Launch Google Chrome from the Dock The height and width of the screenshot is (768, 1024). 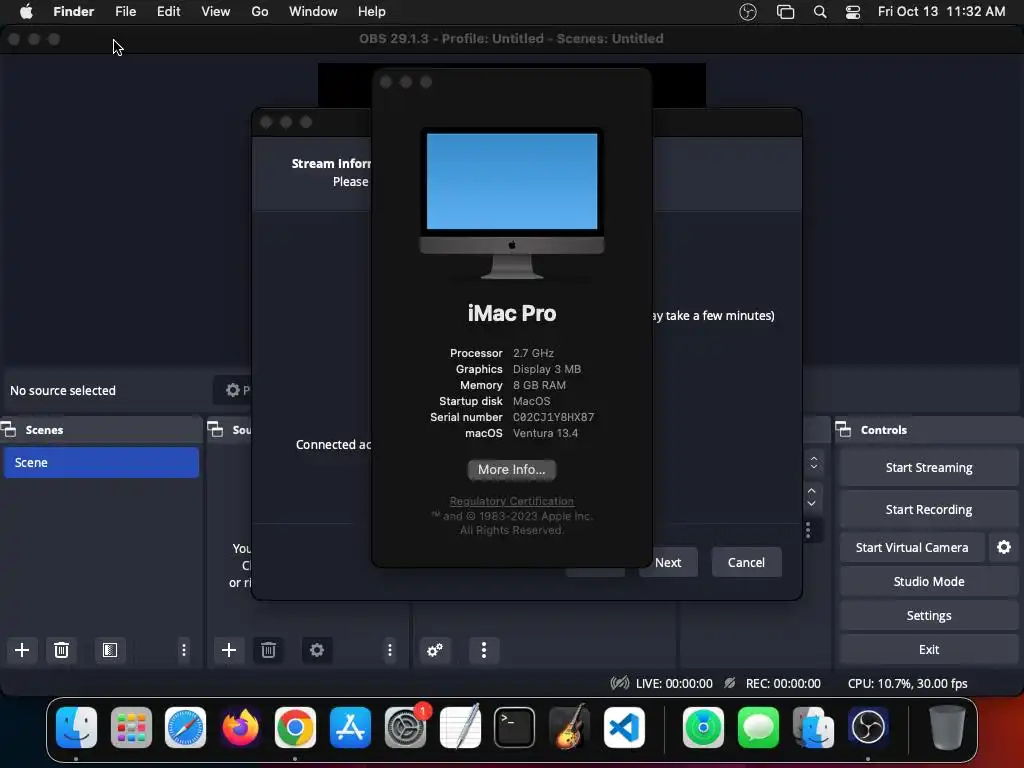[x=295, y=727]
